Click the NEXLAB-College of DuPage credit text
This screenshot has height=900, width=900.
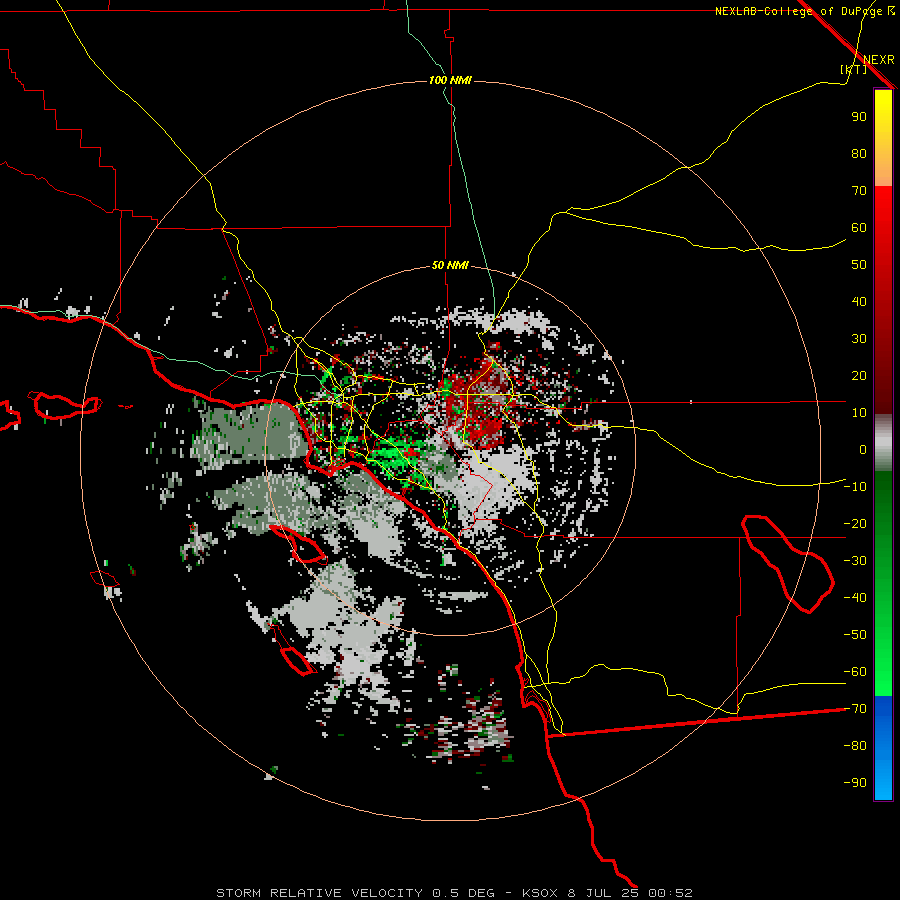pos(800,11)
